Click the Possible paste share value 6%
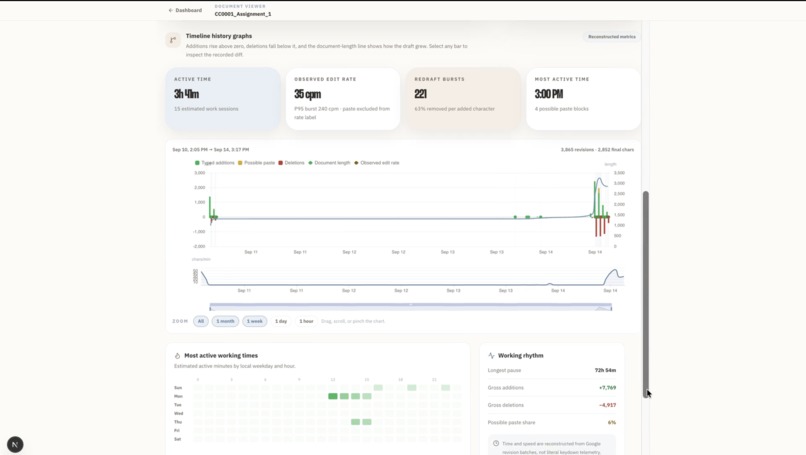 (612, 423)
